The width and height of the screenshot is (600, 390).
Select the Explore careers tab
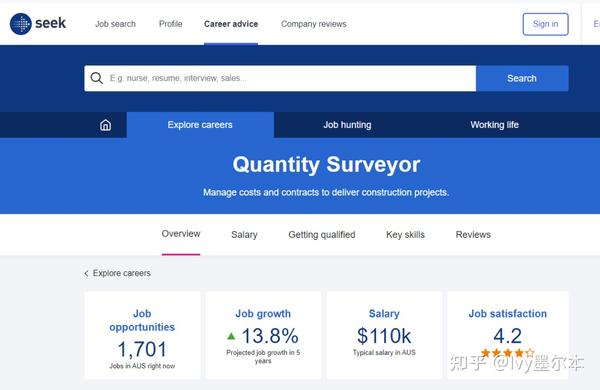200,125
